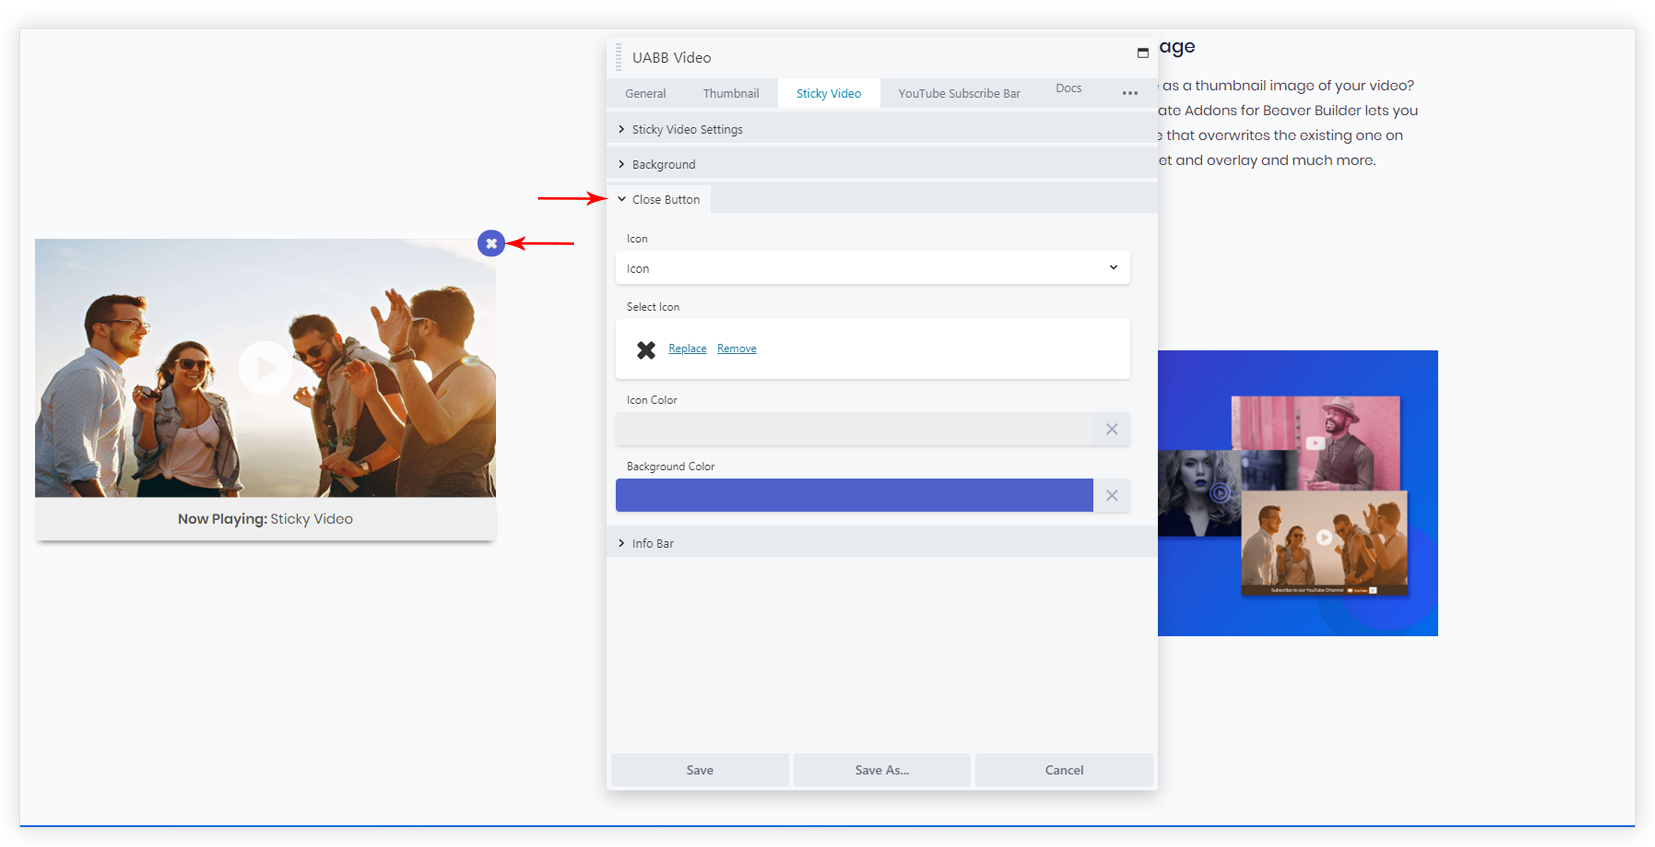
Task: Click the blue sticky video close icon
Action: pyautogui.click(x=491, y=243)
